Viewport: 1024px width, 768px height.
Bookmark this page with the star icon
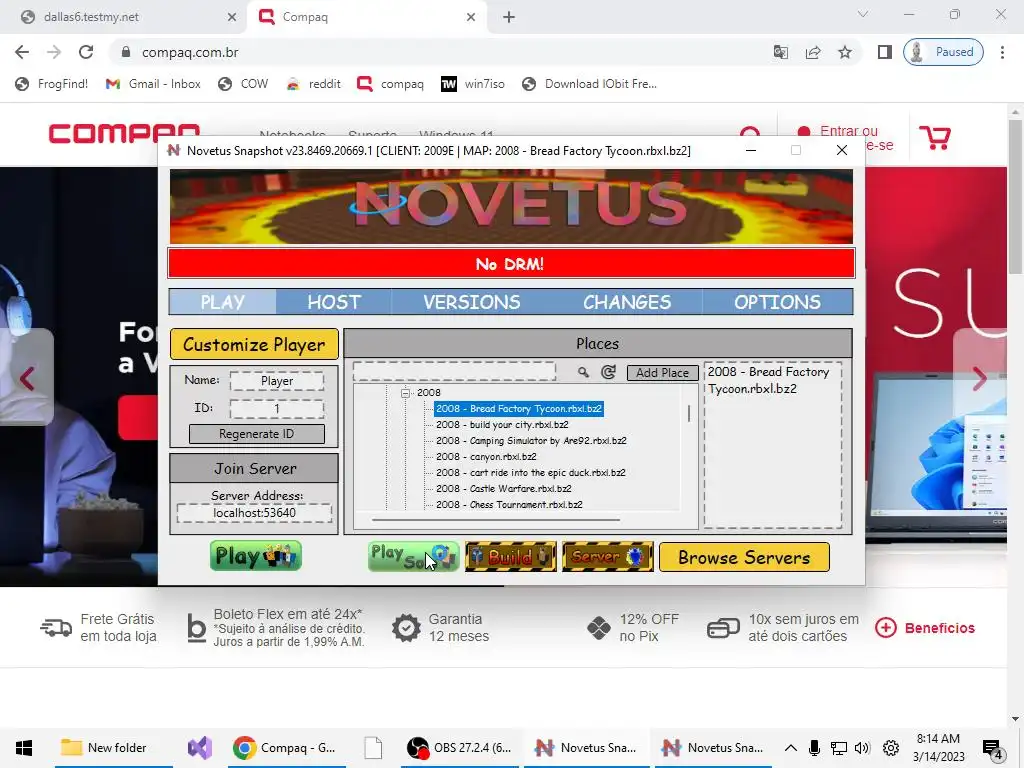[845, 52]
